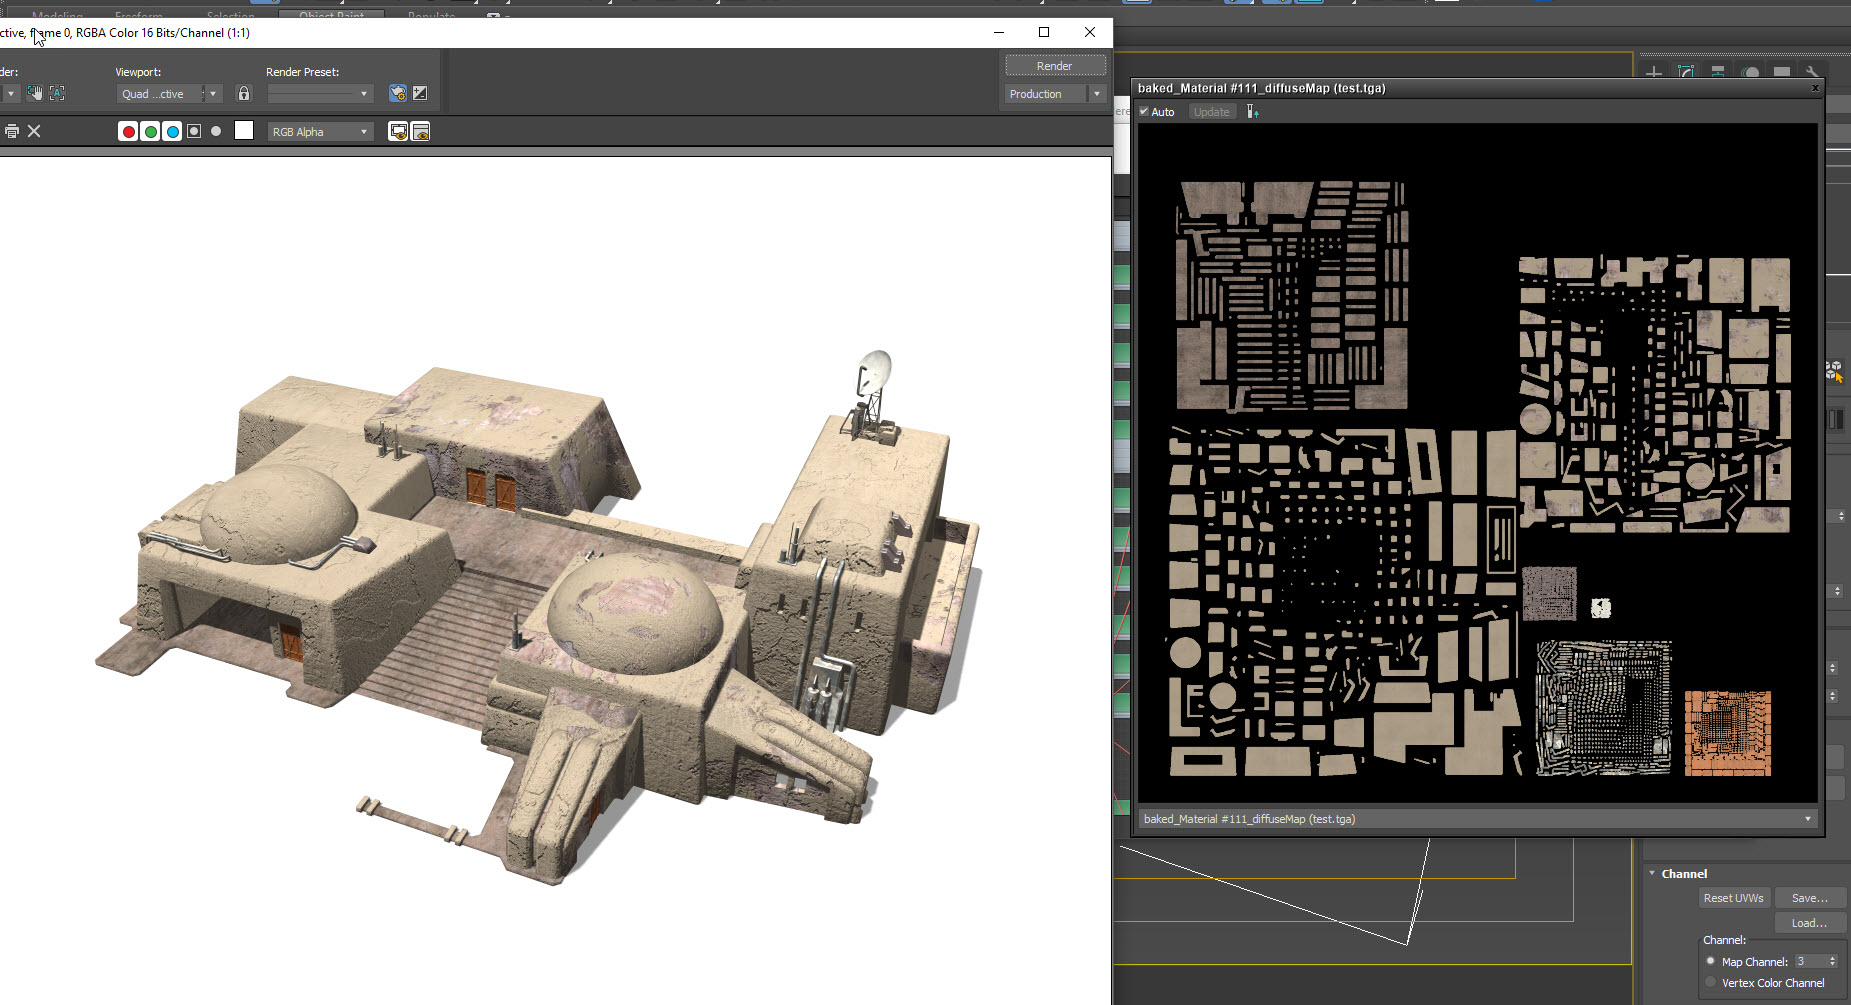
Task: Open the Create panel plus icon
Action: point(1654,73)
